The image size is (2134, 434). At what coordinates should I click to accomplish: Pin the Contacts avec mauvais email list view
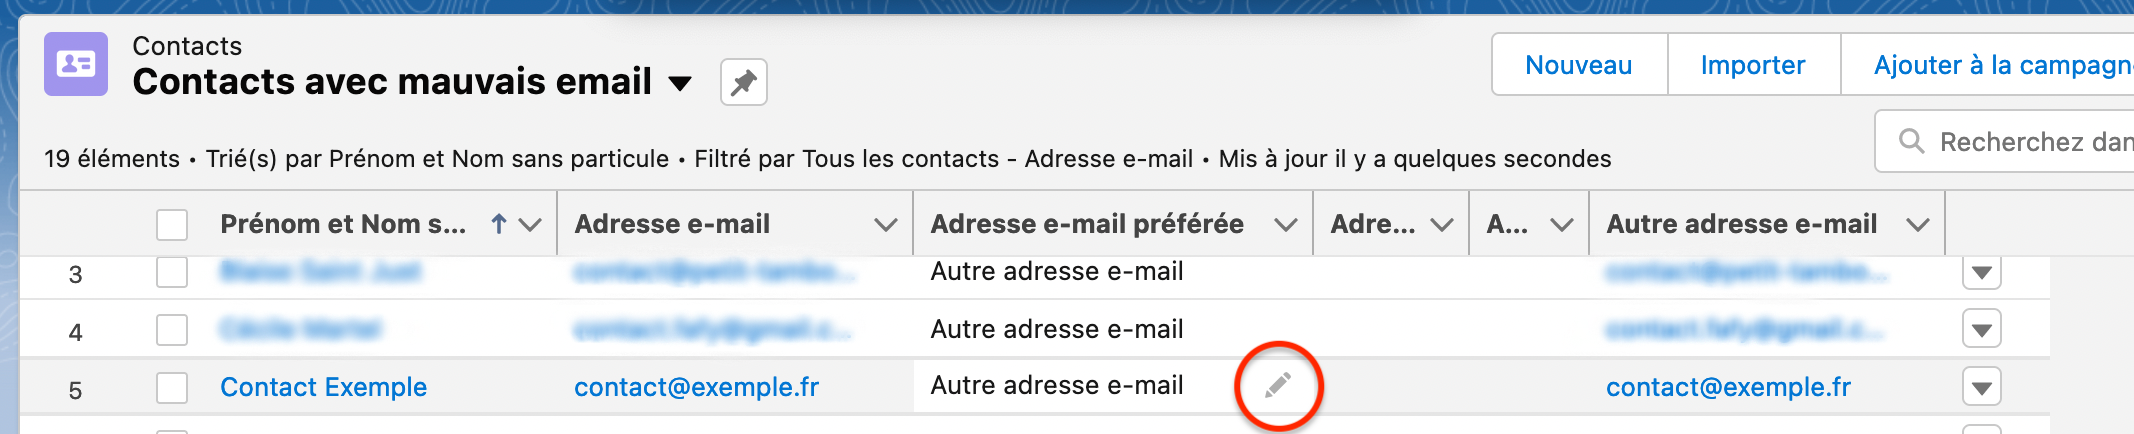743,82
